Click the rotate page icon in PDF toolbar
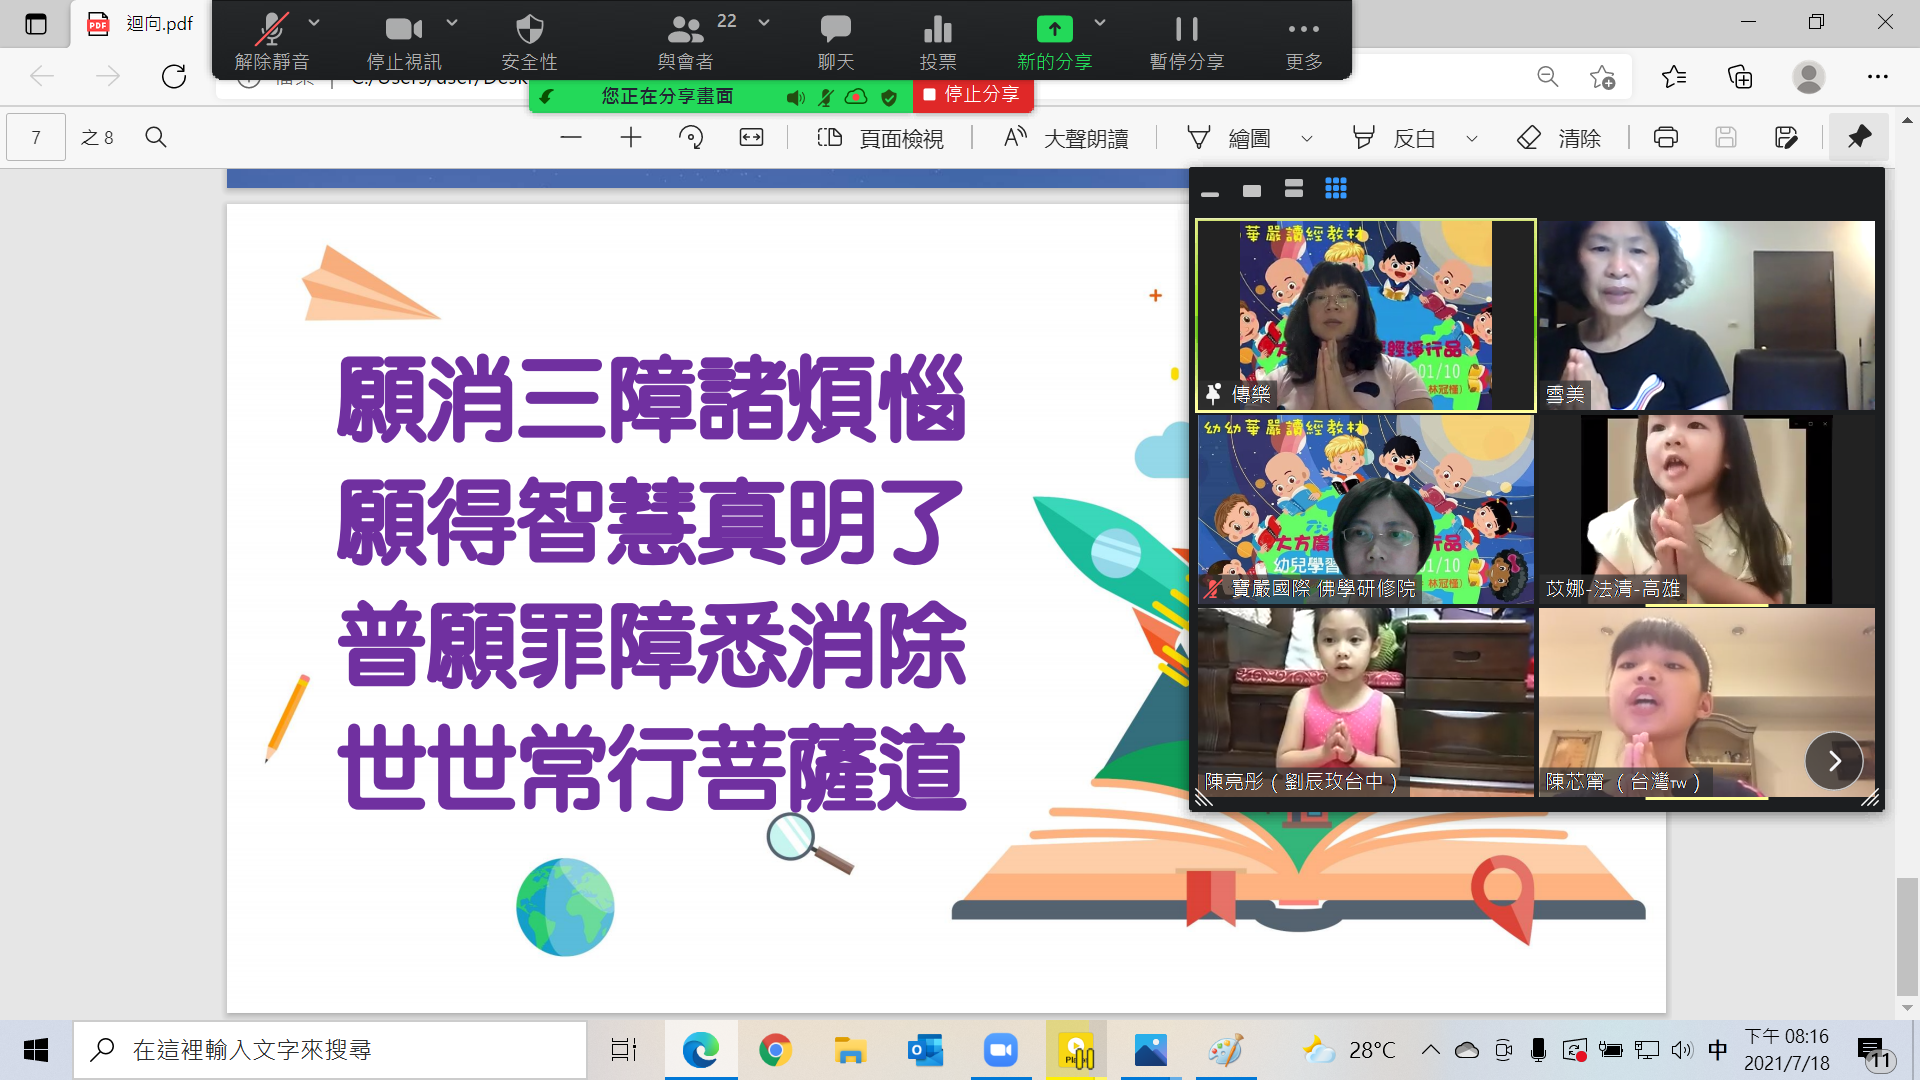The height and width of the screenshot is (1080, 1920). [x=691, y=138]
